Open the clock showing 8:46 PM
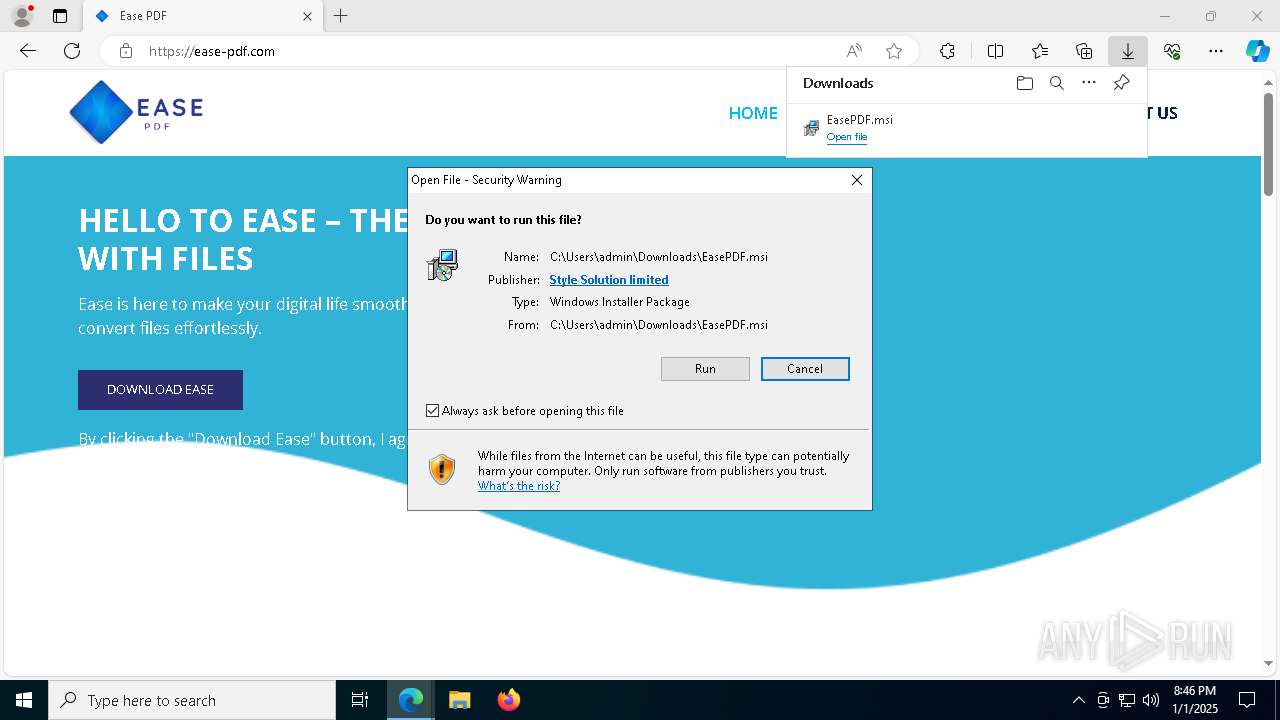The image size is (1280, 720). coord(1195,700)
